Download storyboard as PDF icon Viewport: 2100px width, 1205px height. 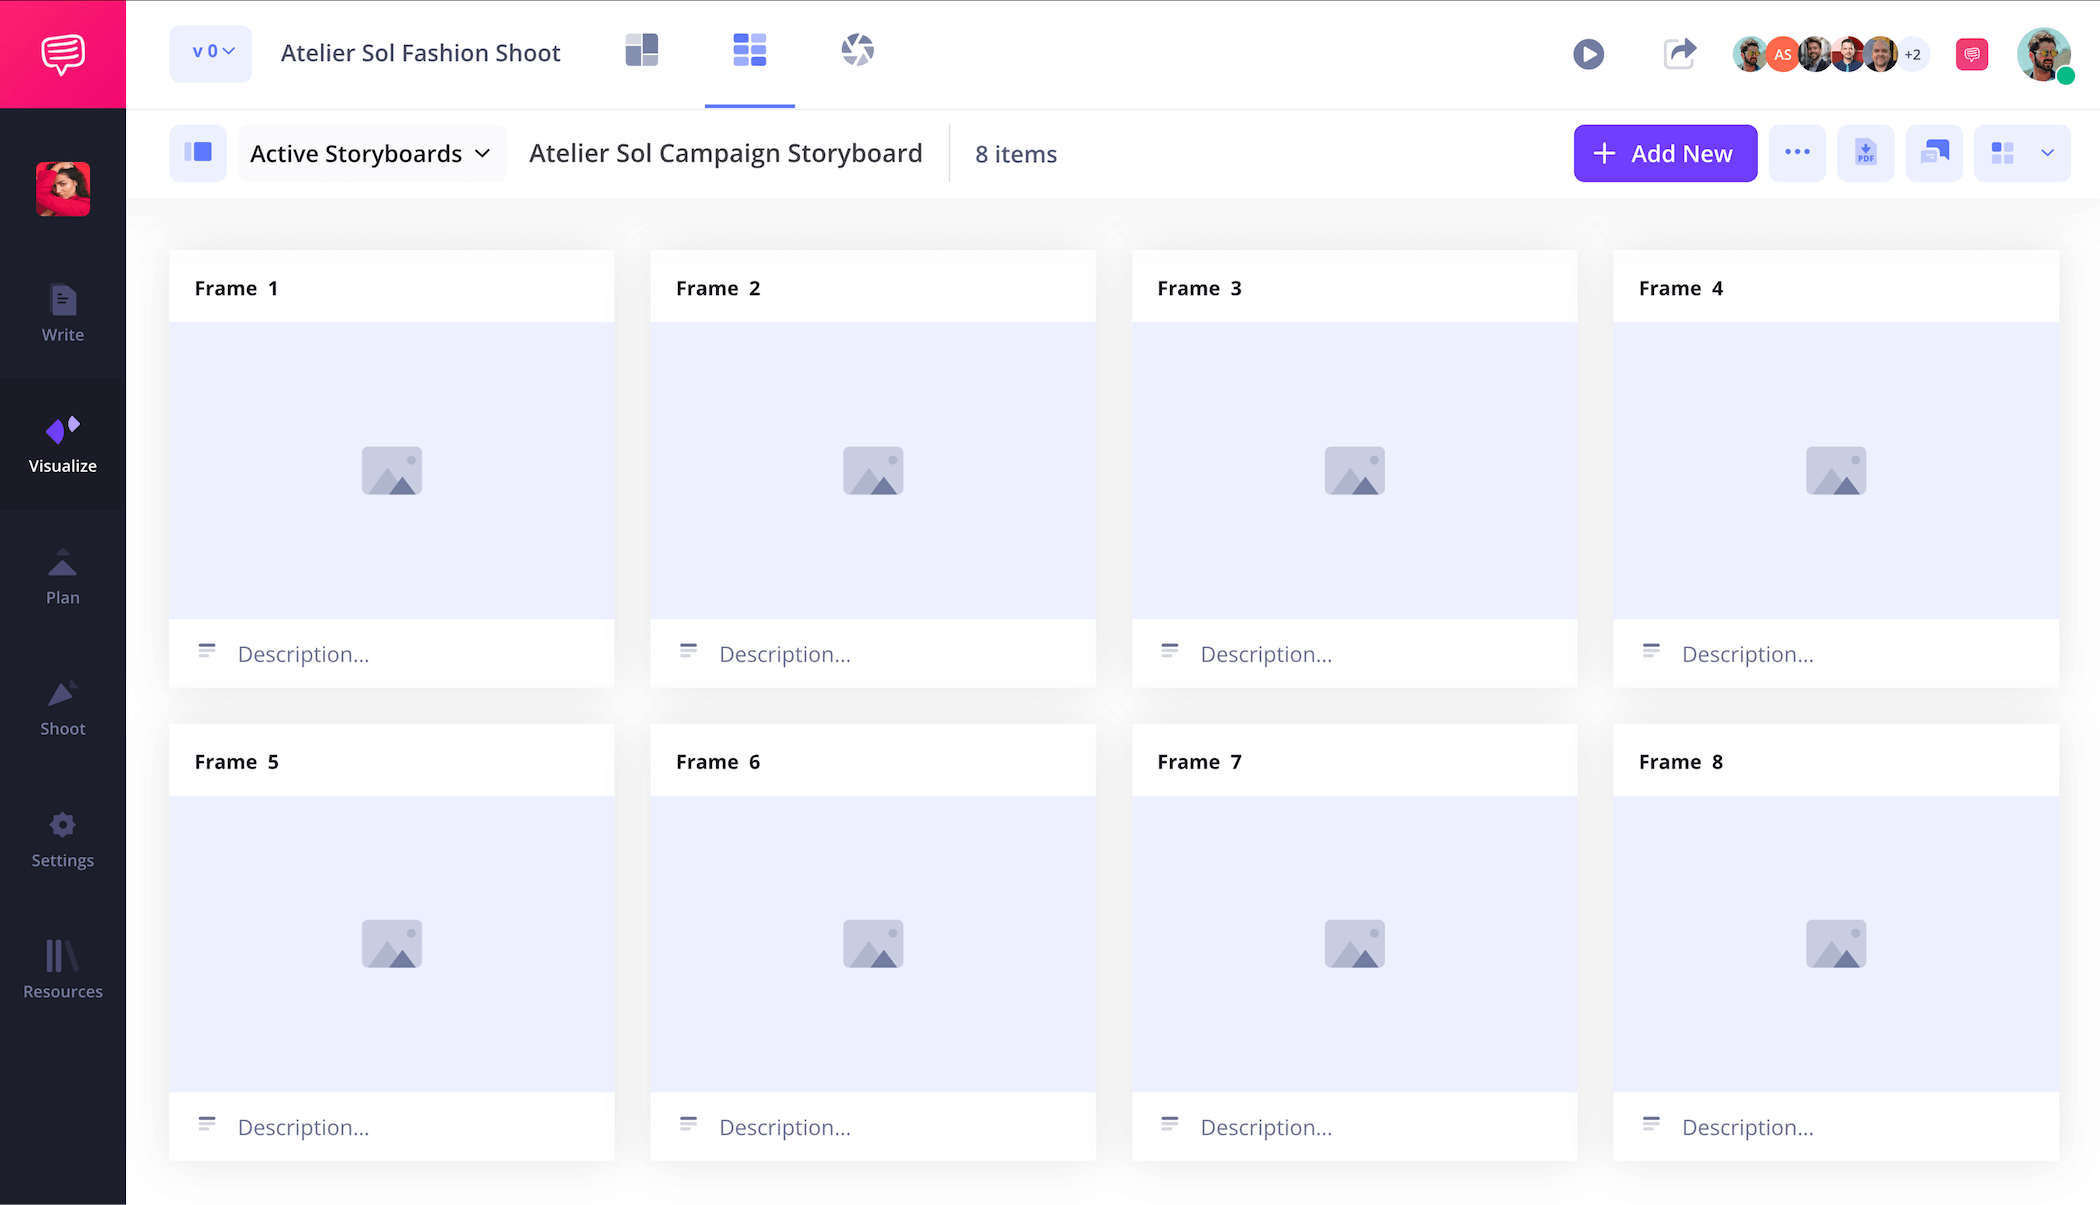tap(1865, 153)
